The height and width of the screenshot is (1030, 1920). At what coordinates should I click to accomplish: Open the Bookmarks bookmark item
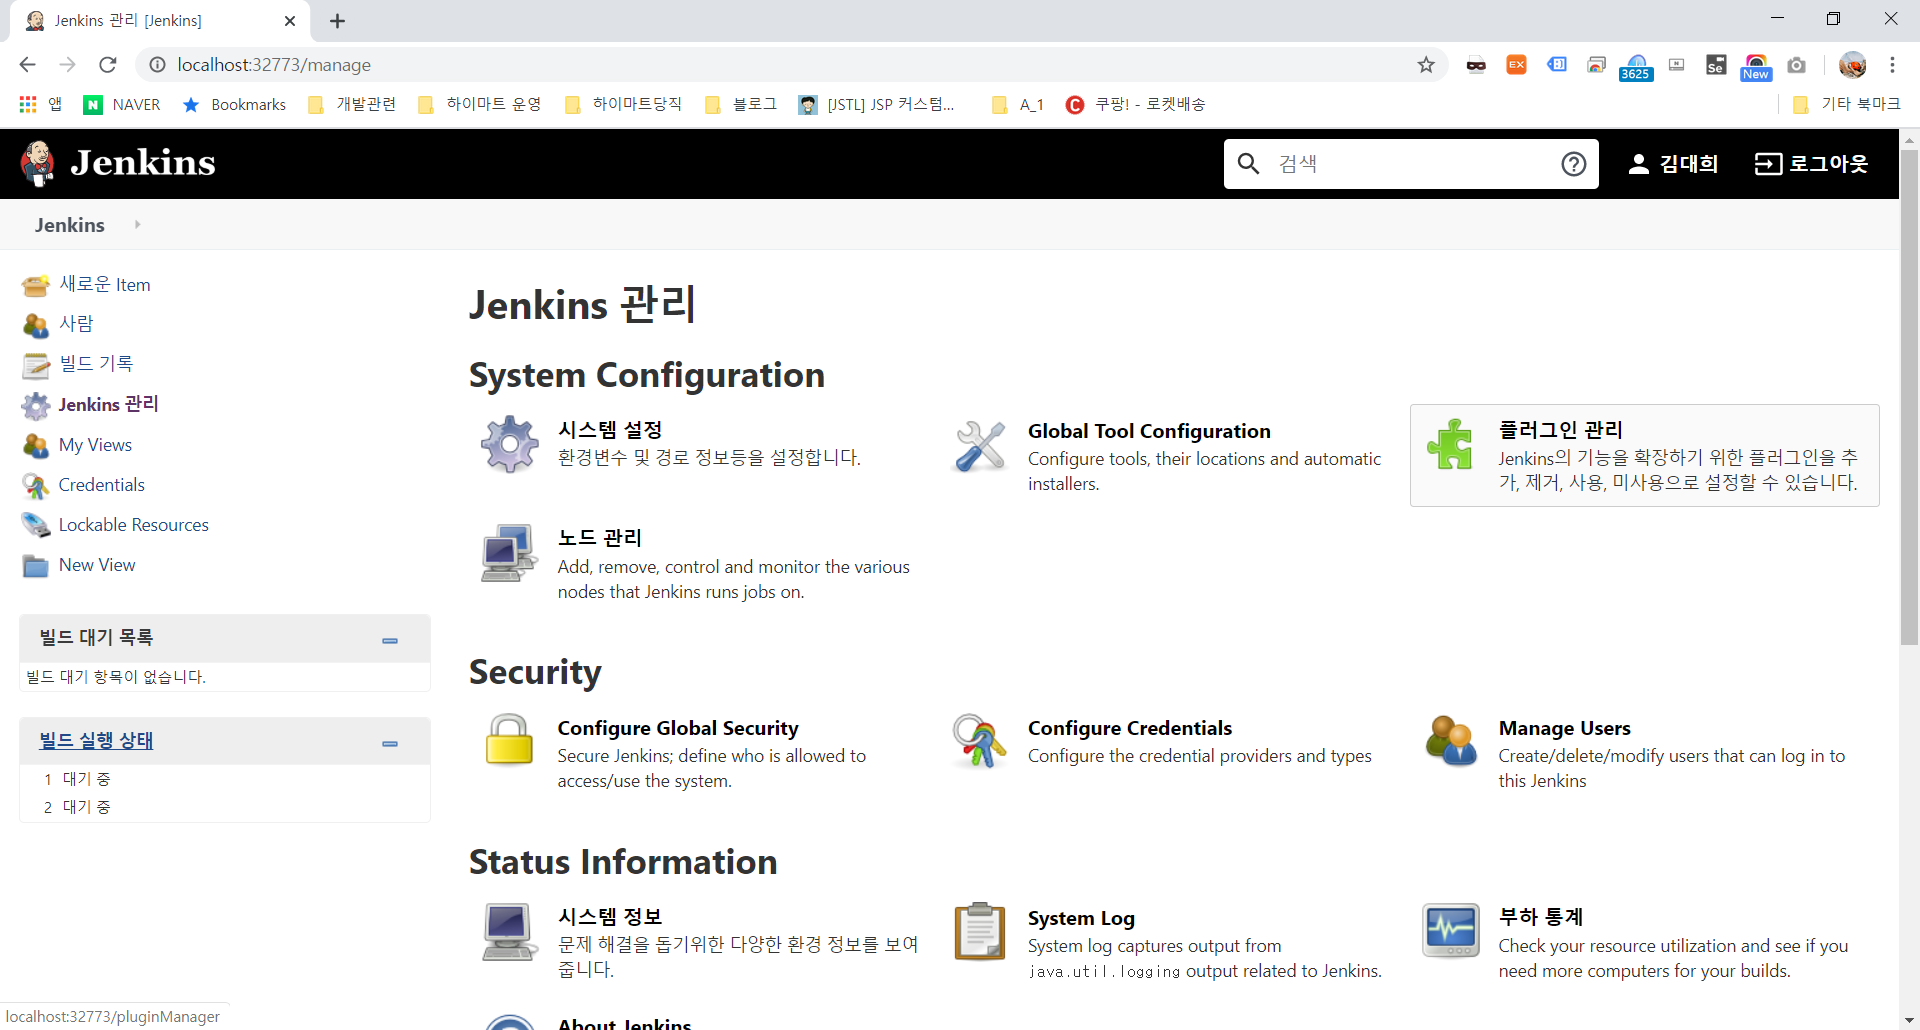[x=235, y=104]
